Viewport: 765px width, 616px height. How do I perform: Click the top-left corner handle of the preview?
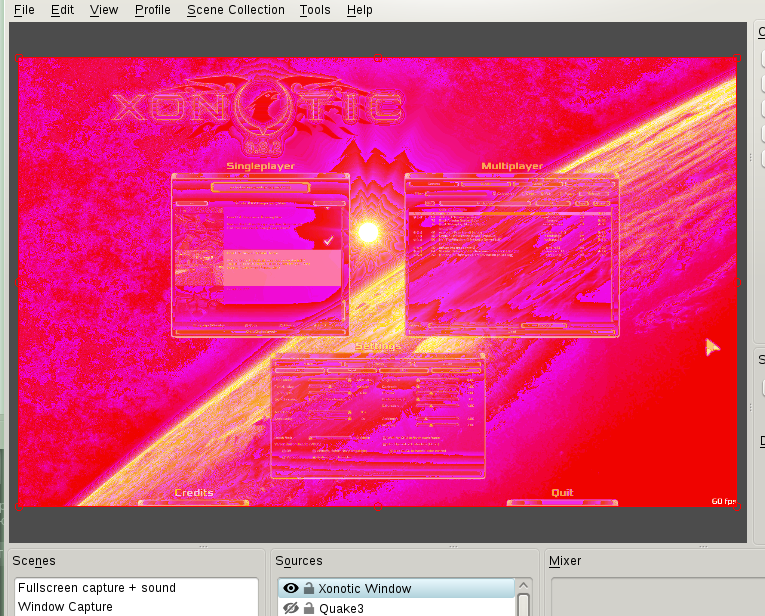pos(18,57)
